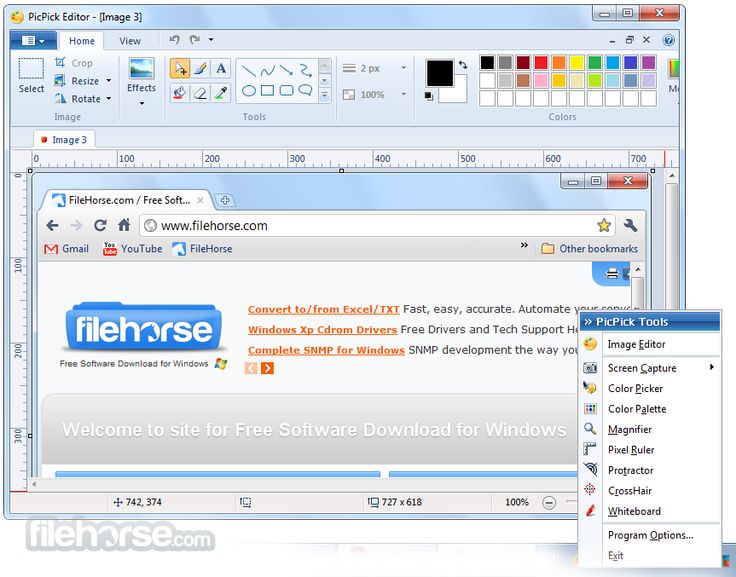Screen dimensions: 736x577
Task: Expand the Screen Capture submenu
Action: [712, 367]
